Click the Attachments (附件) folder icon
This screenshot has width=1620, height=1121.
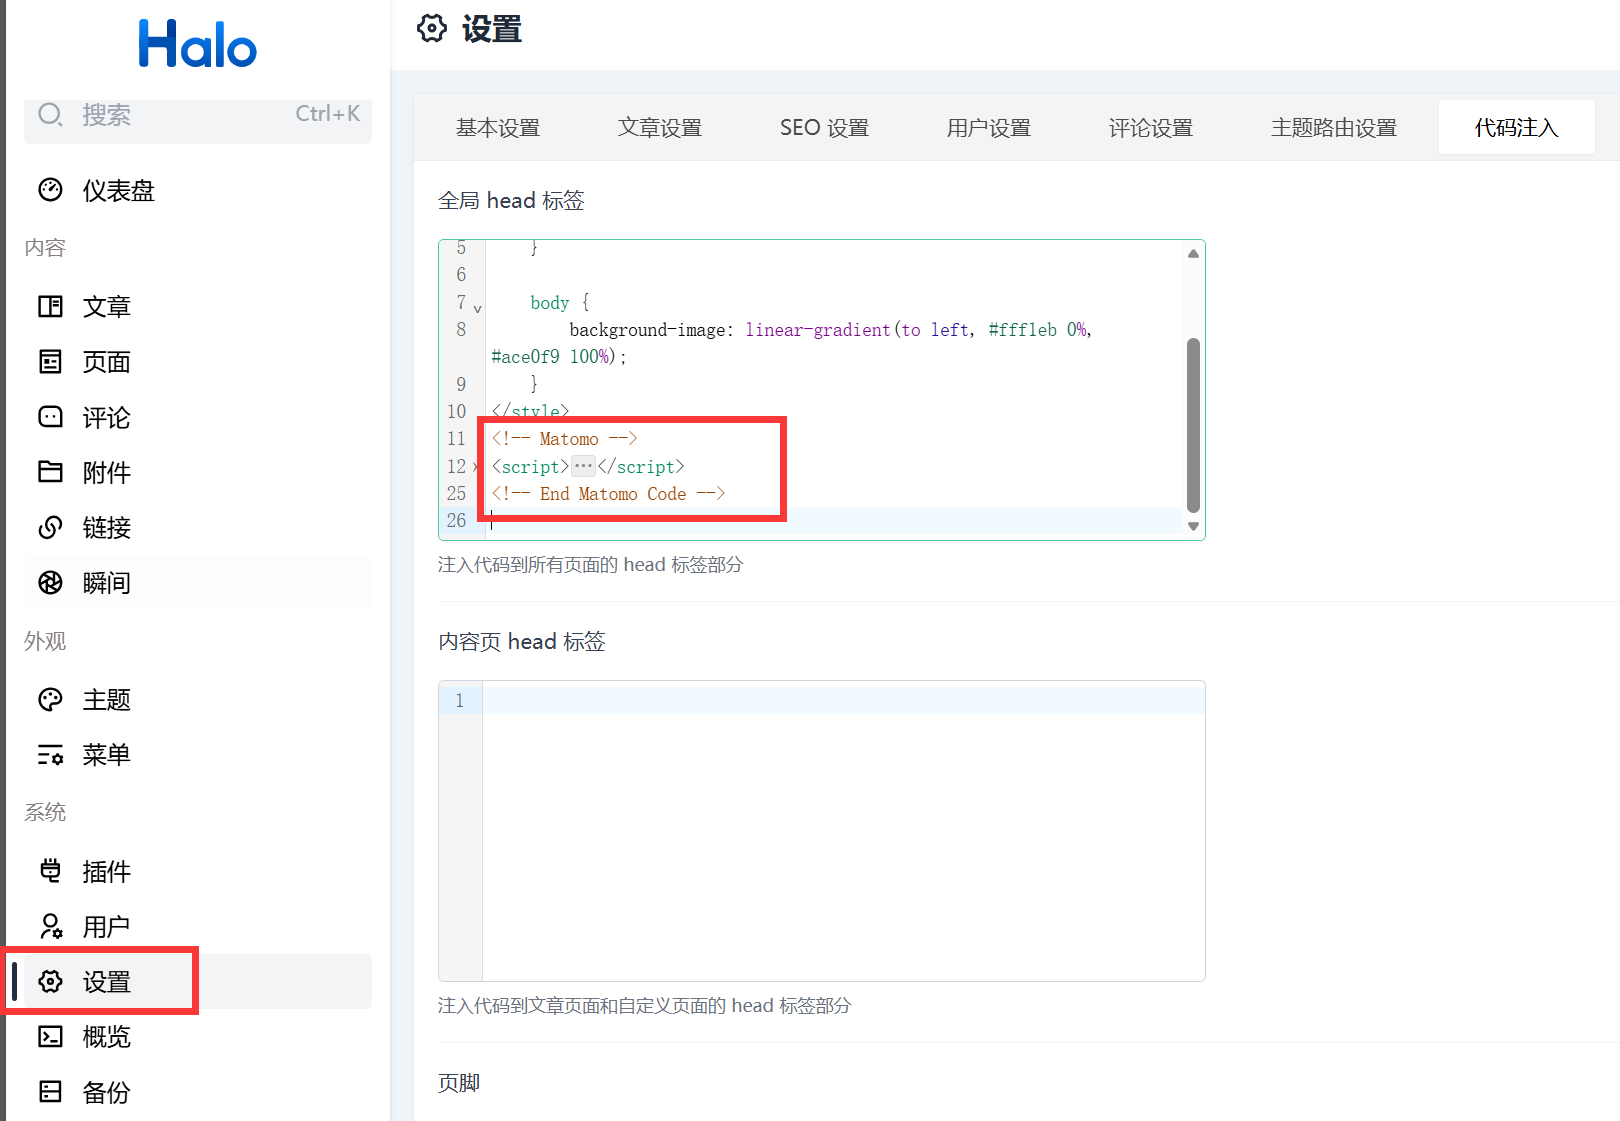click(x=50, y=472)
